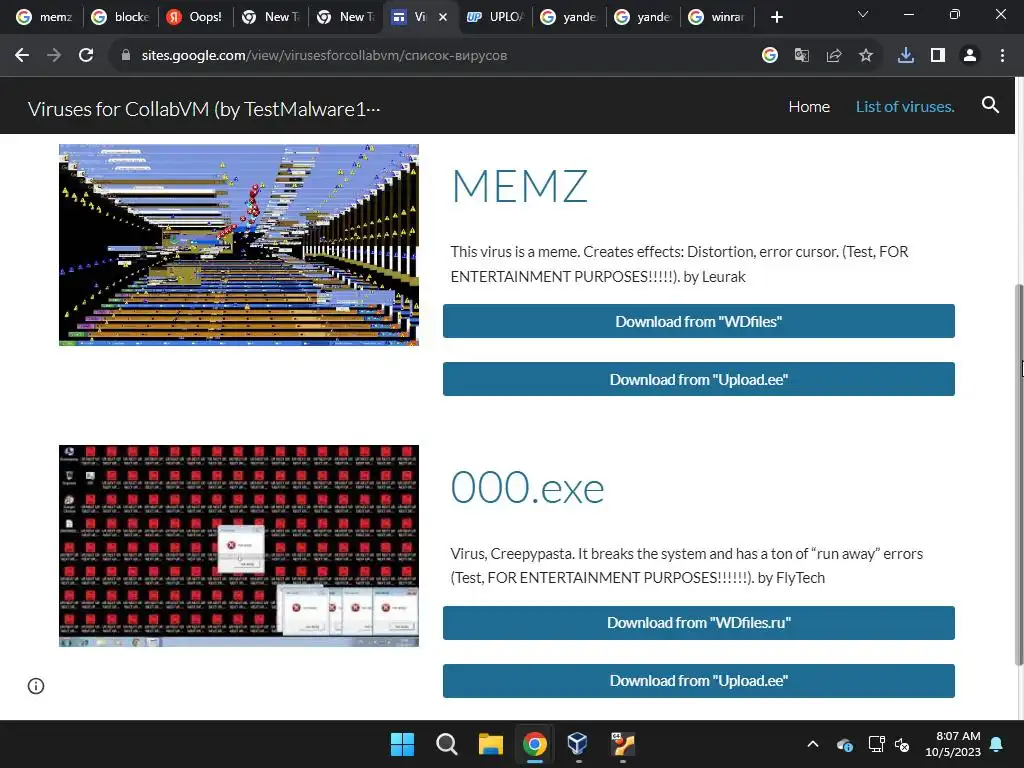Screen dimensions: 1024x768
Task: Switch to the second 'New Tab' tab
Action: coord(345,18)
